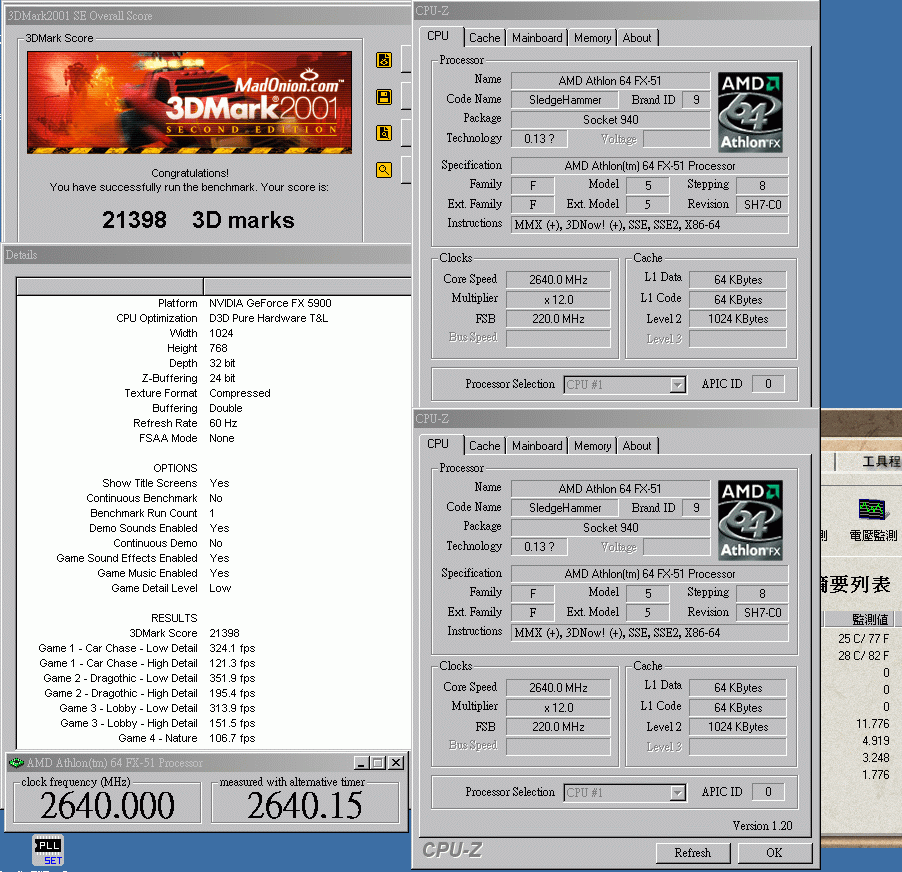The width and height of the screenshot is (902, 872).
Task: Click the "324.1 fps" Car Chase result
Action: [232, 648]
